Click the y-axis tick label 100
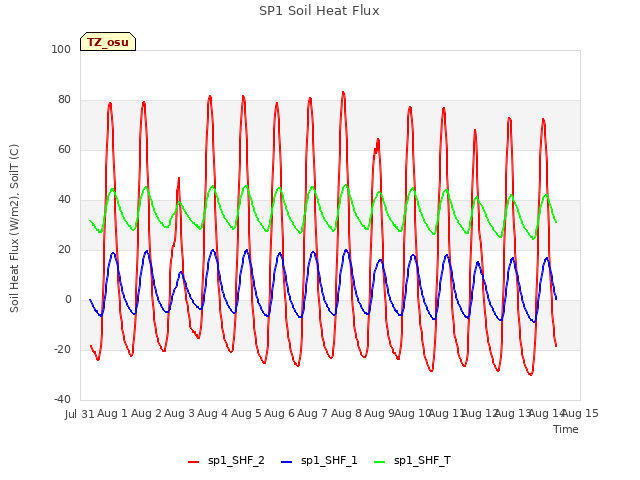Image resolution: width=640 pixels, height=480 pixels. pyautogui.click(x=61, y=49)
